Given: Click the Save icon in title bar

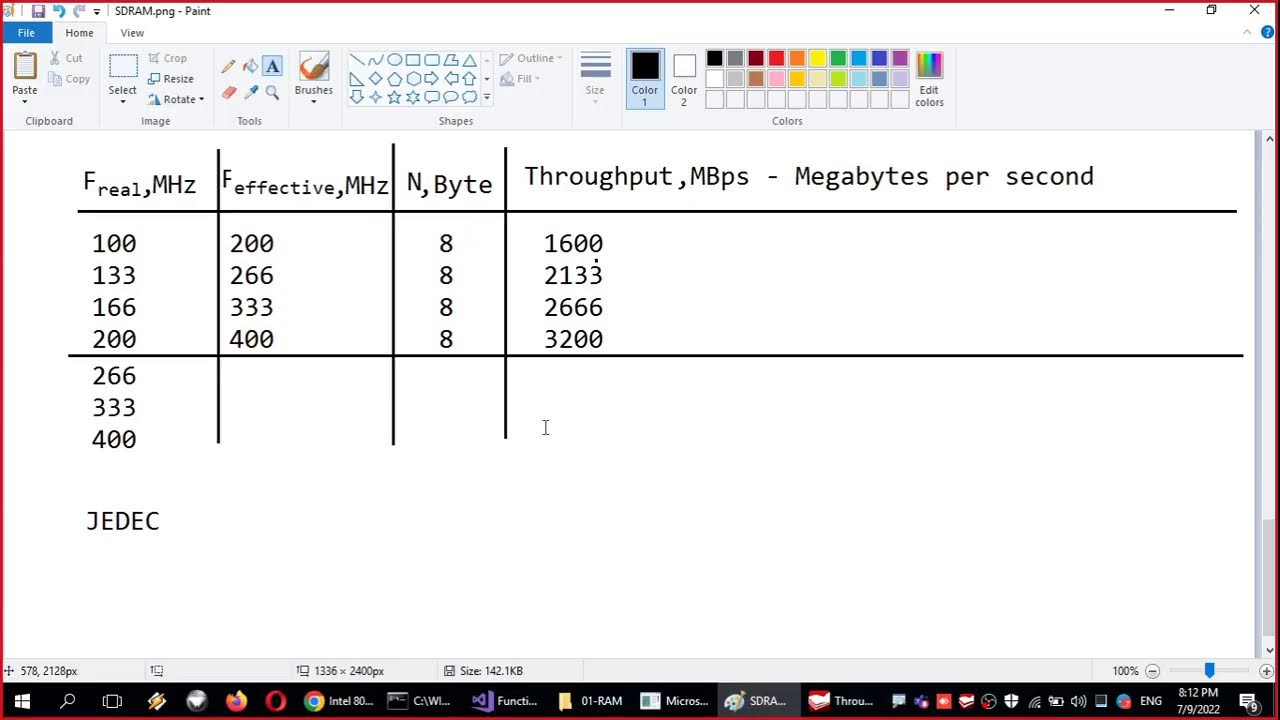Looking at the screenshot, I should point(38,11).
